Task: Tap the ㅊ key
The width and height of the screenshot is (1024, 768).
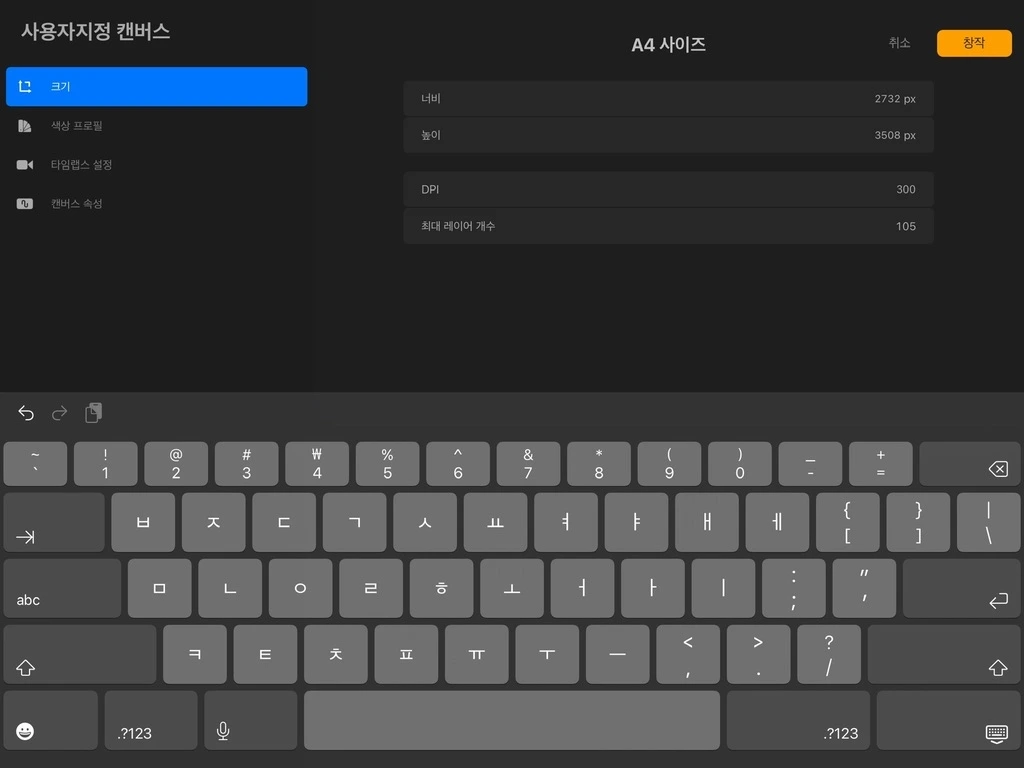Action: coord(336,654)
